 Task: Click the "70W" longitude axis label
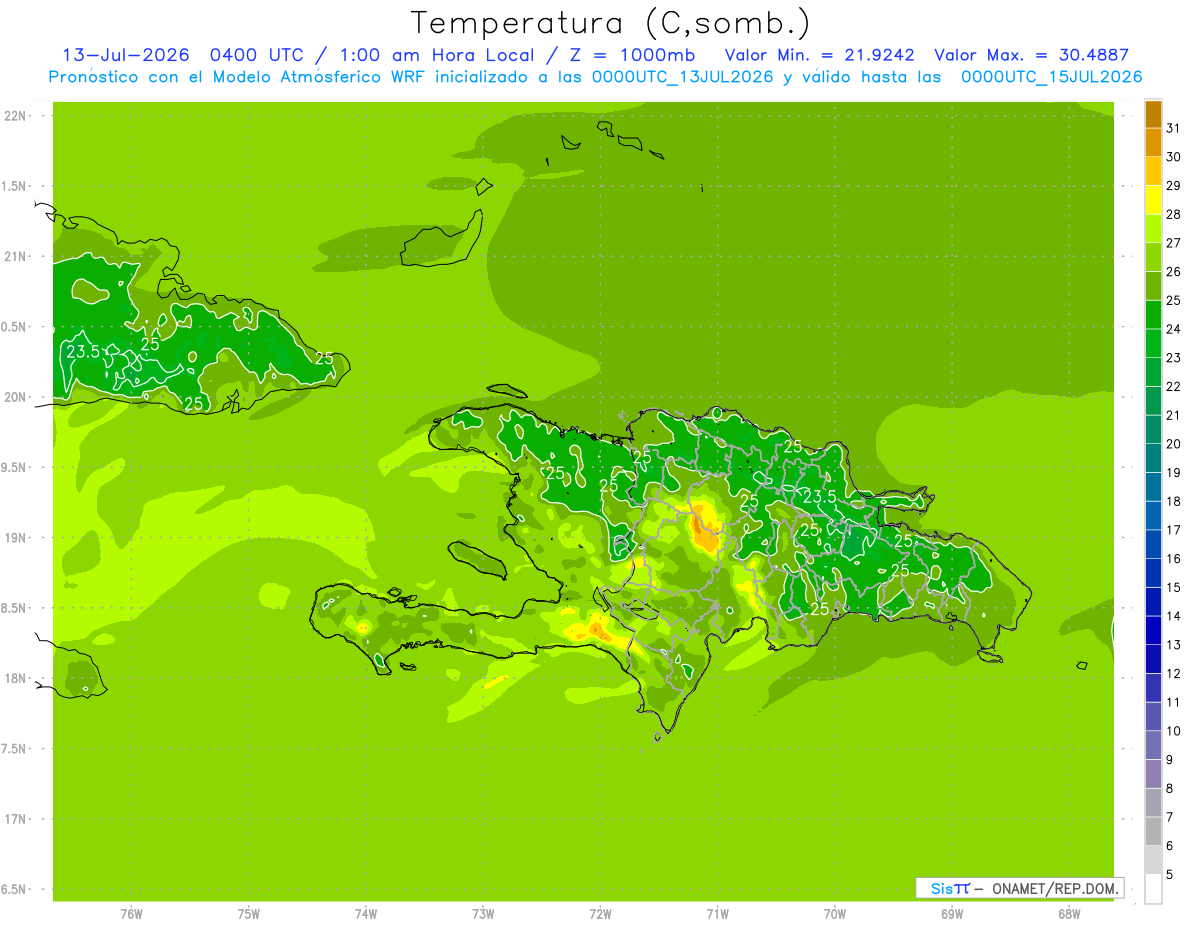point(835,913)
